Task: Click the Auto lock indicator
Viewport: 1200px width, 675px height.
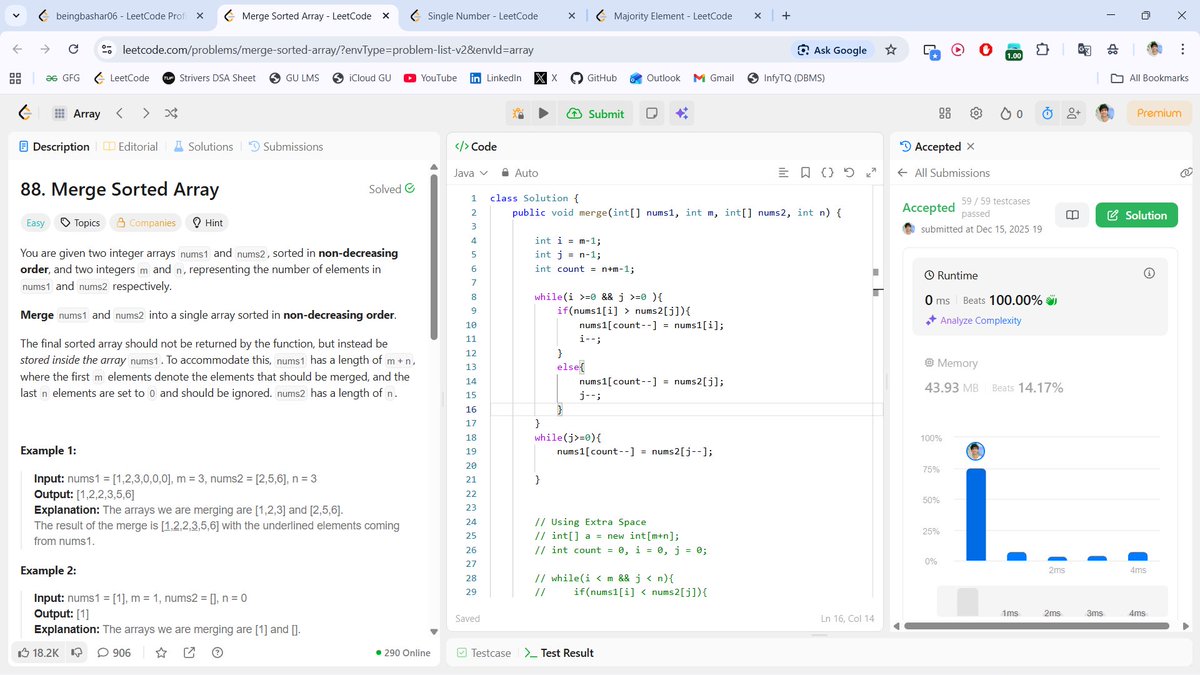Action: [x=519, y=173]
